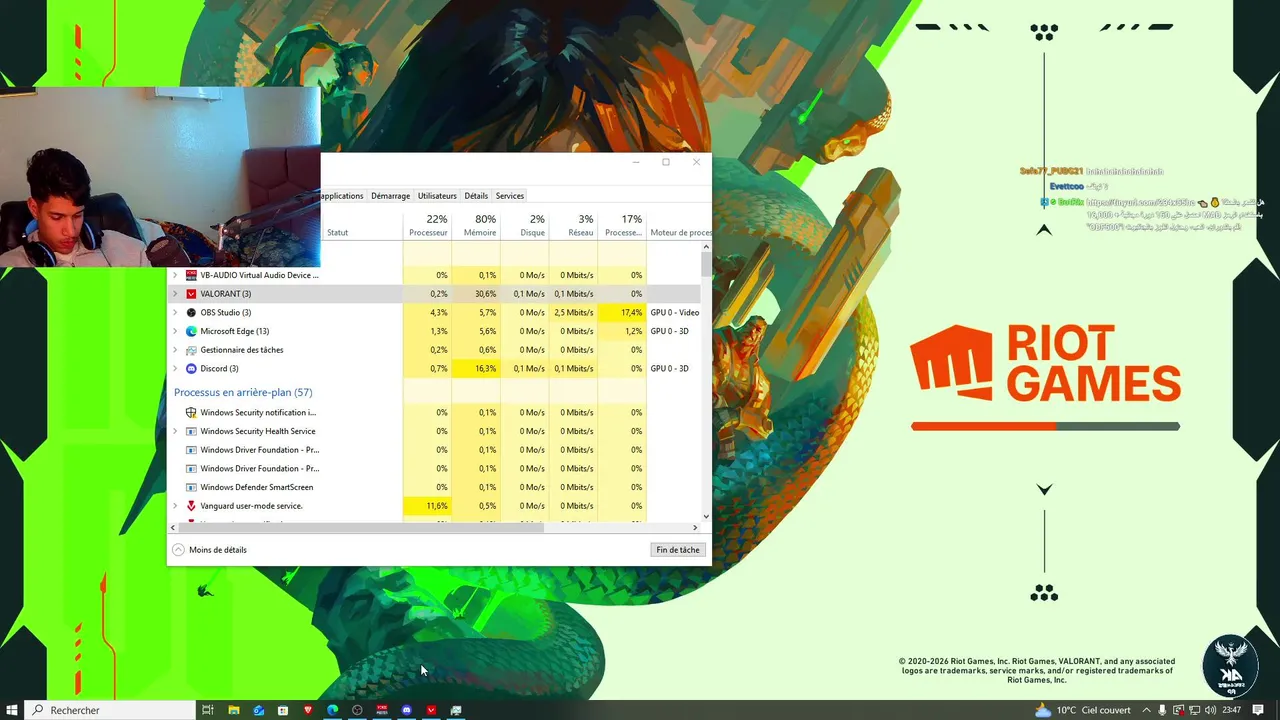The width and height of the screenshot is (1280, 720).
Task: Click the Fin de tâche button
Action: pos(678,550)
